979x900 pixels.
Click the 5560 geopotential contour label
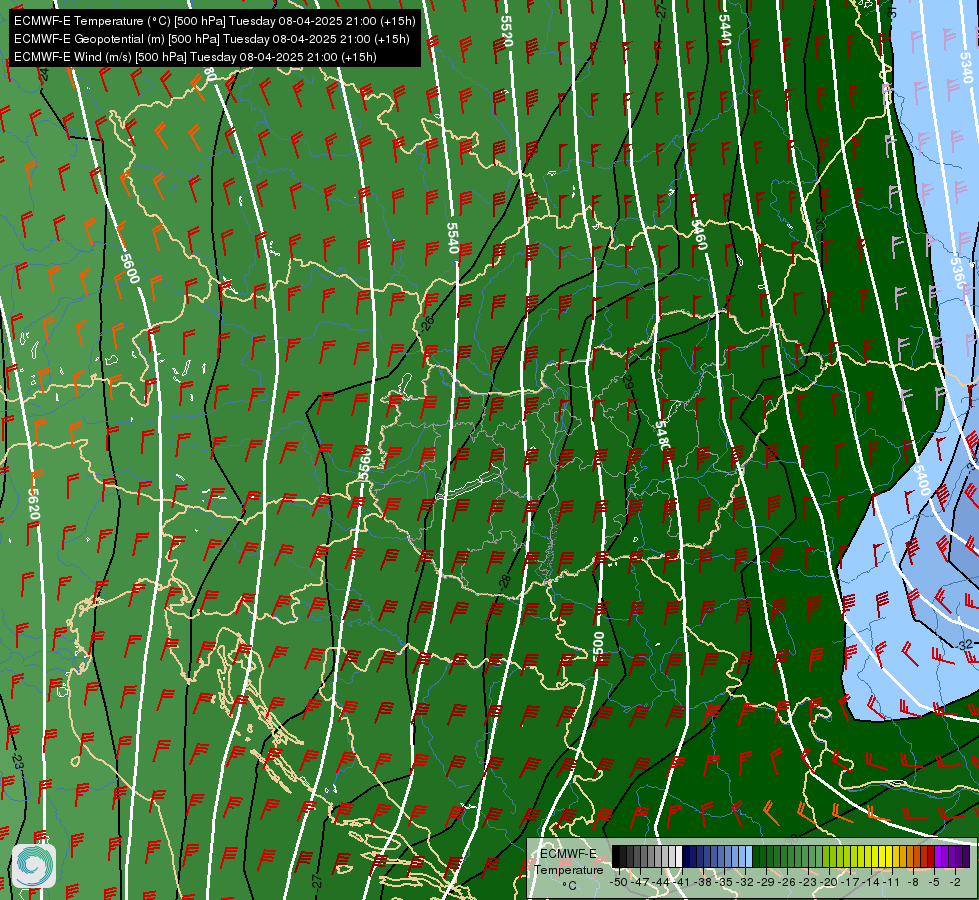click(365, 464)
